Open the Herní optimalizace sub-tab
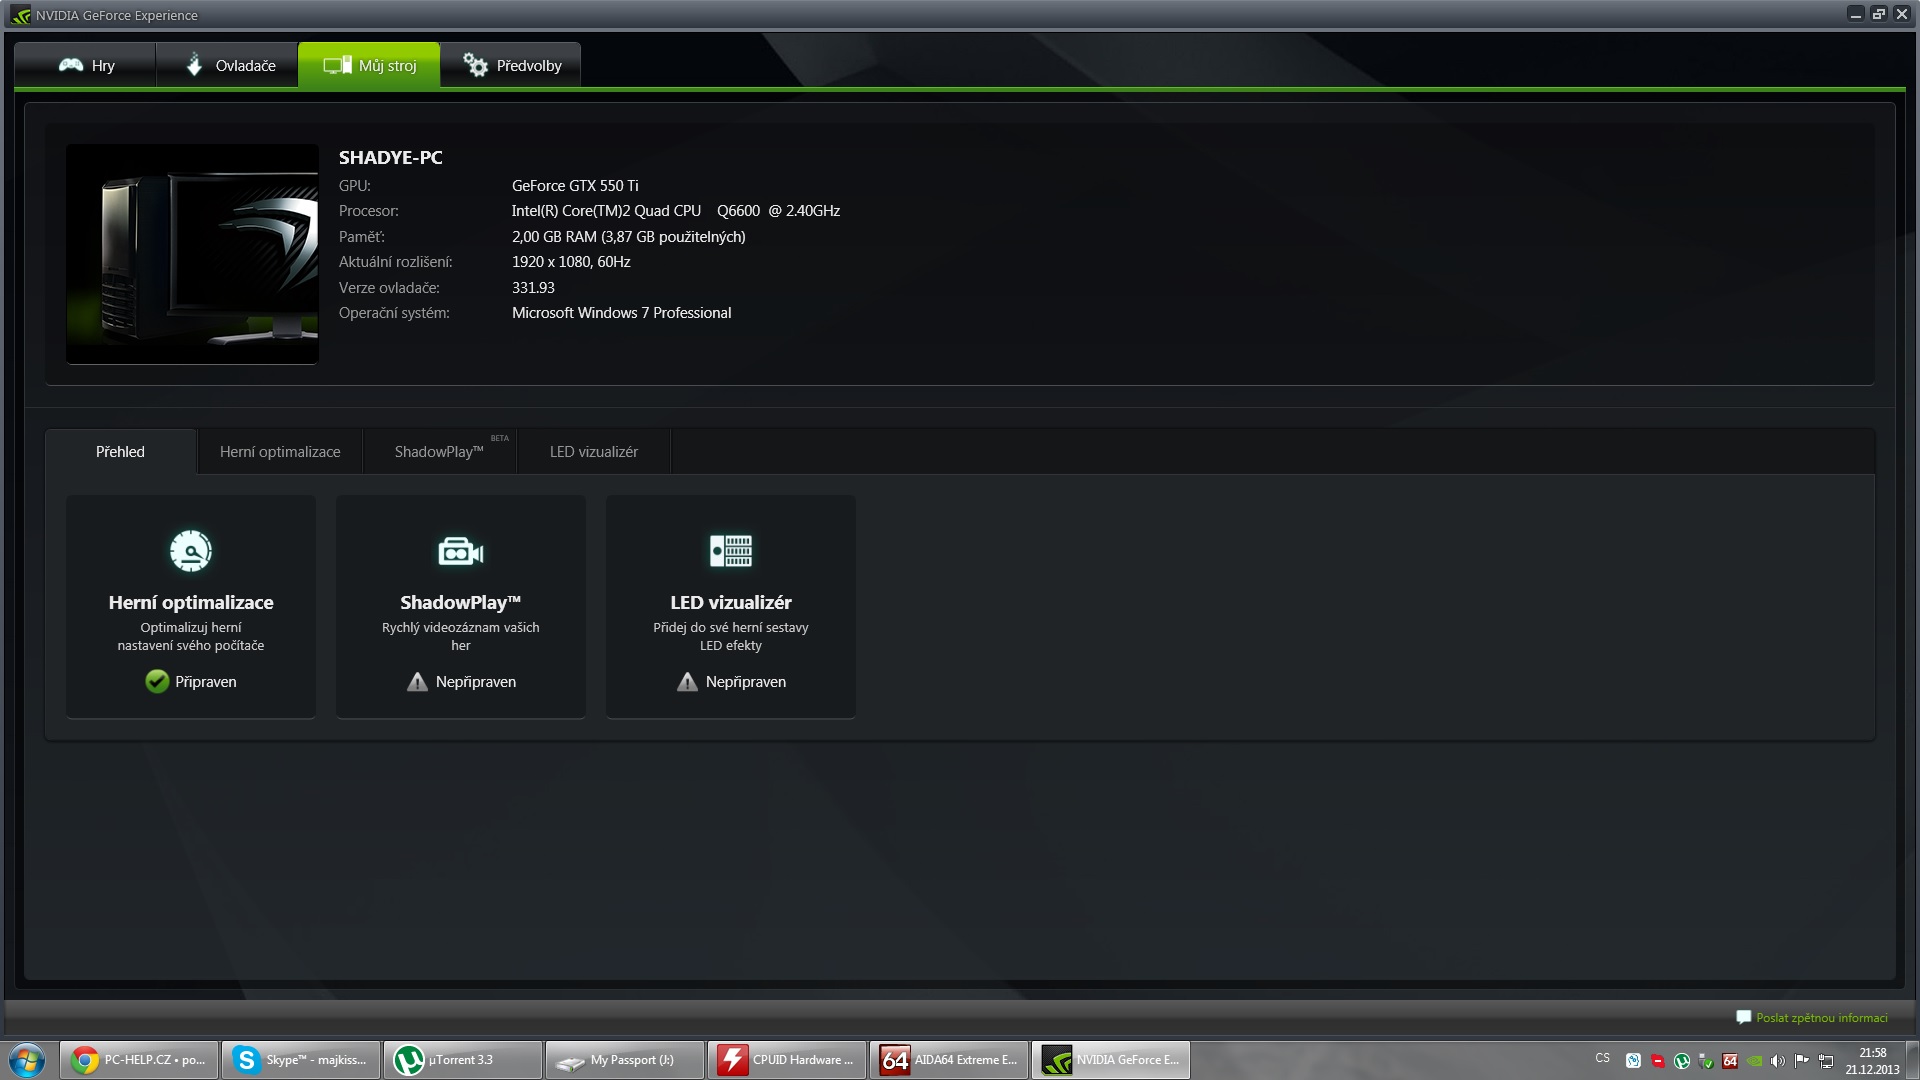 coord(280,452)
